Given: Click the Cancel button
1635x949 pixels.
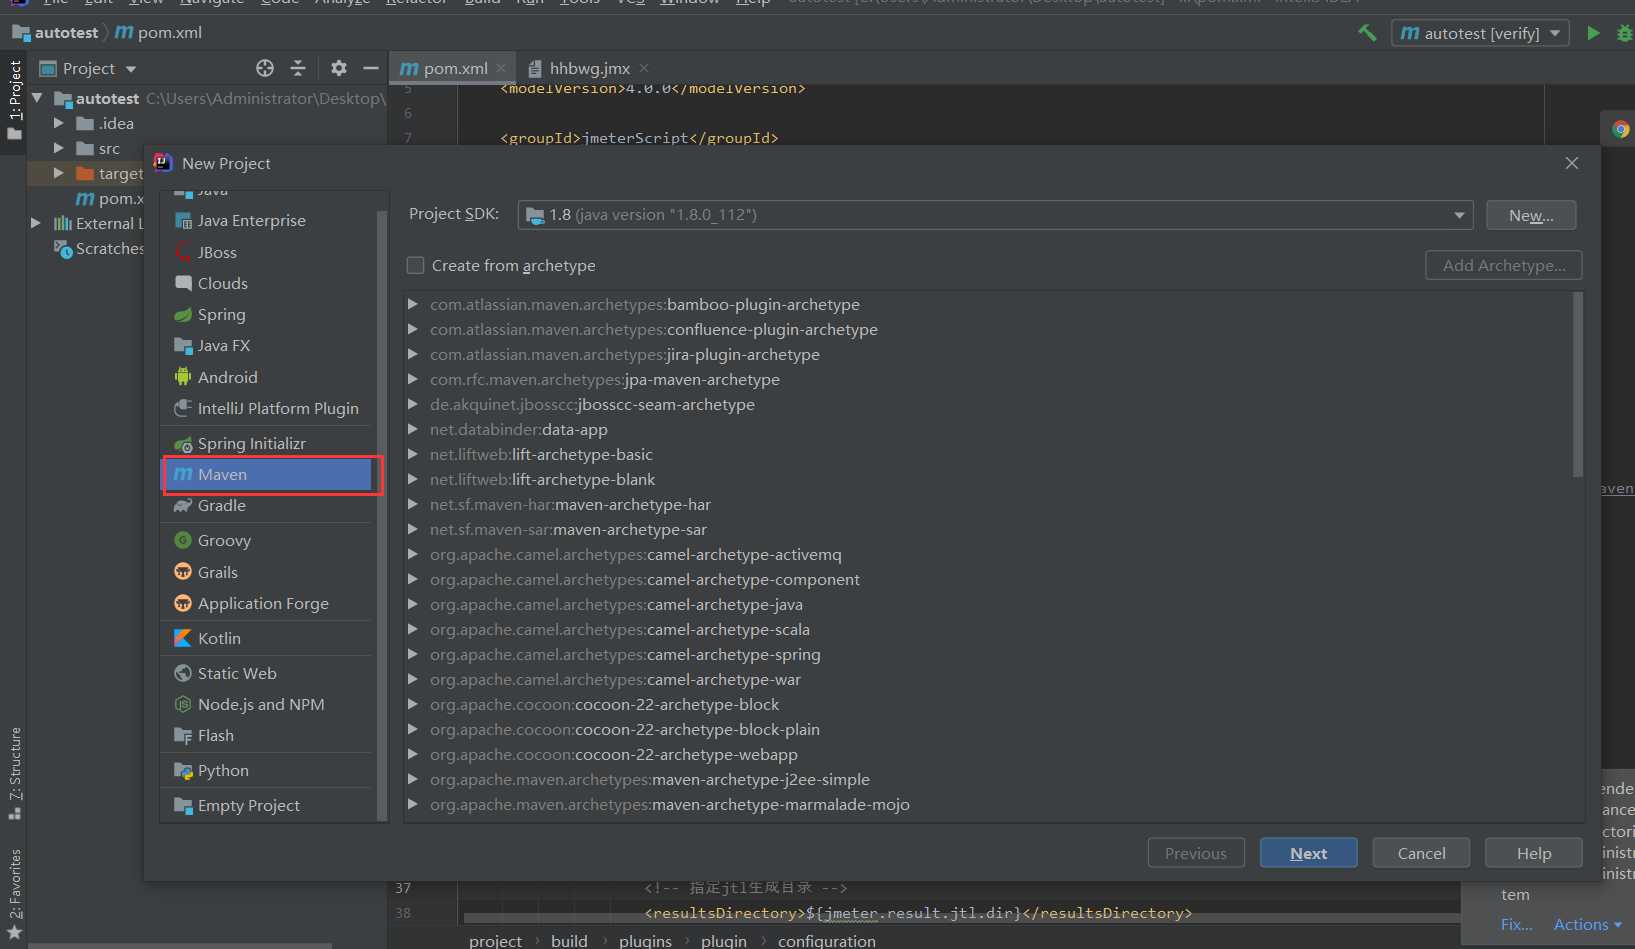Looking at the screenshot, I should pyautogui.click(x=1421, y=853).
